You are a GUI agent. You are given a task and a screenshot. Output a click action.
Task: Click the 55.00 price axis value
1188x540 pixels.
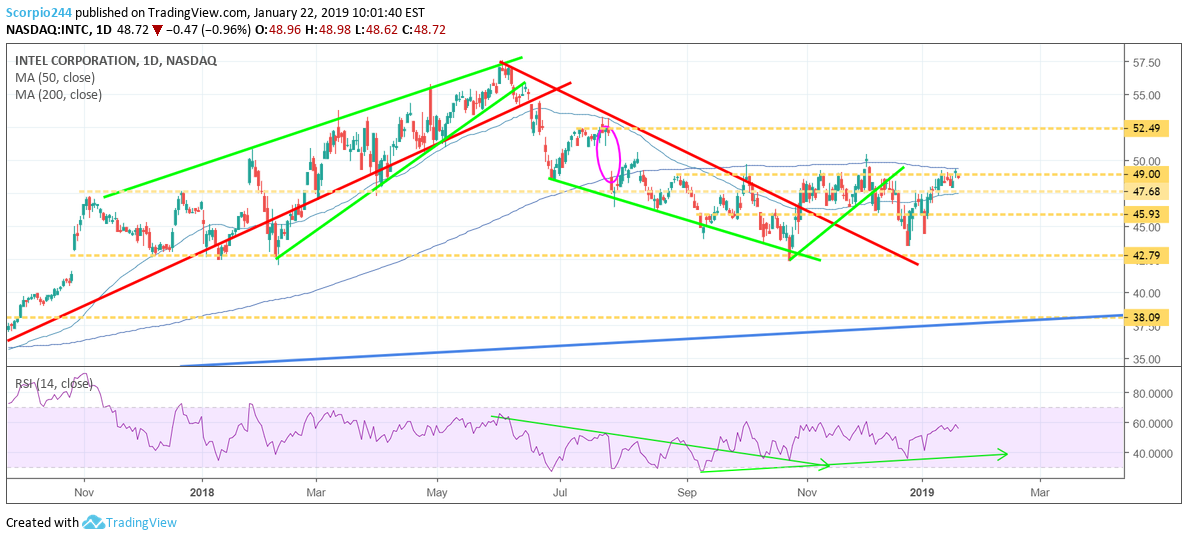pyautogui.click(x=1148, y=95)
